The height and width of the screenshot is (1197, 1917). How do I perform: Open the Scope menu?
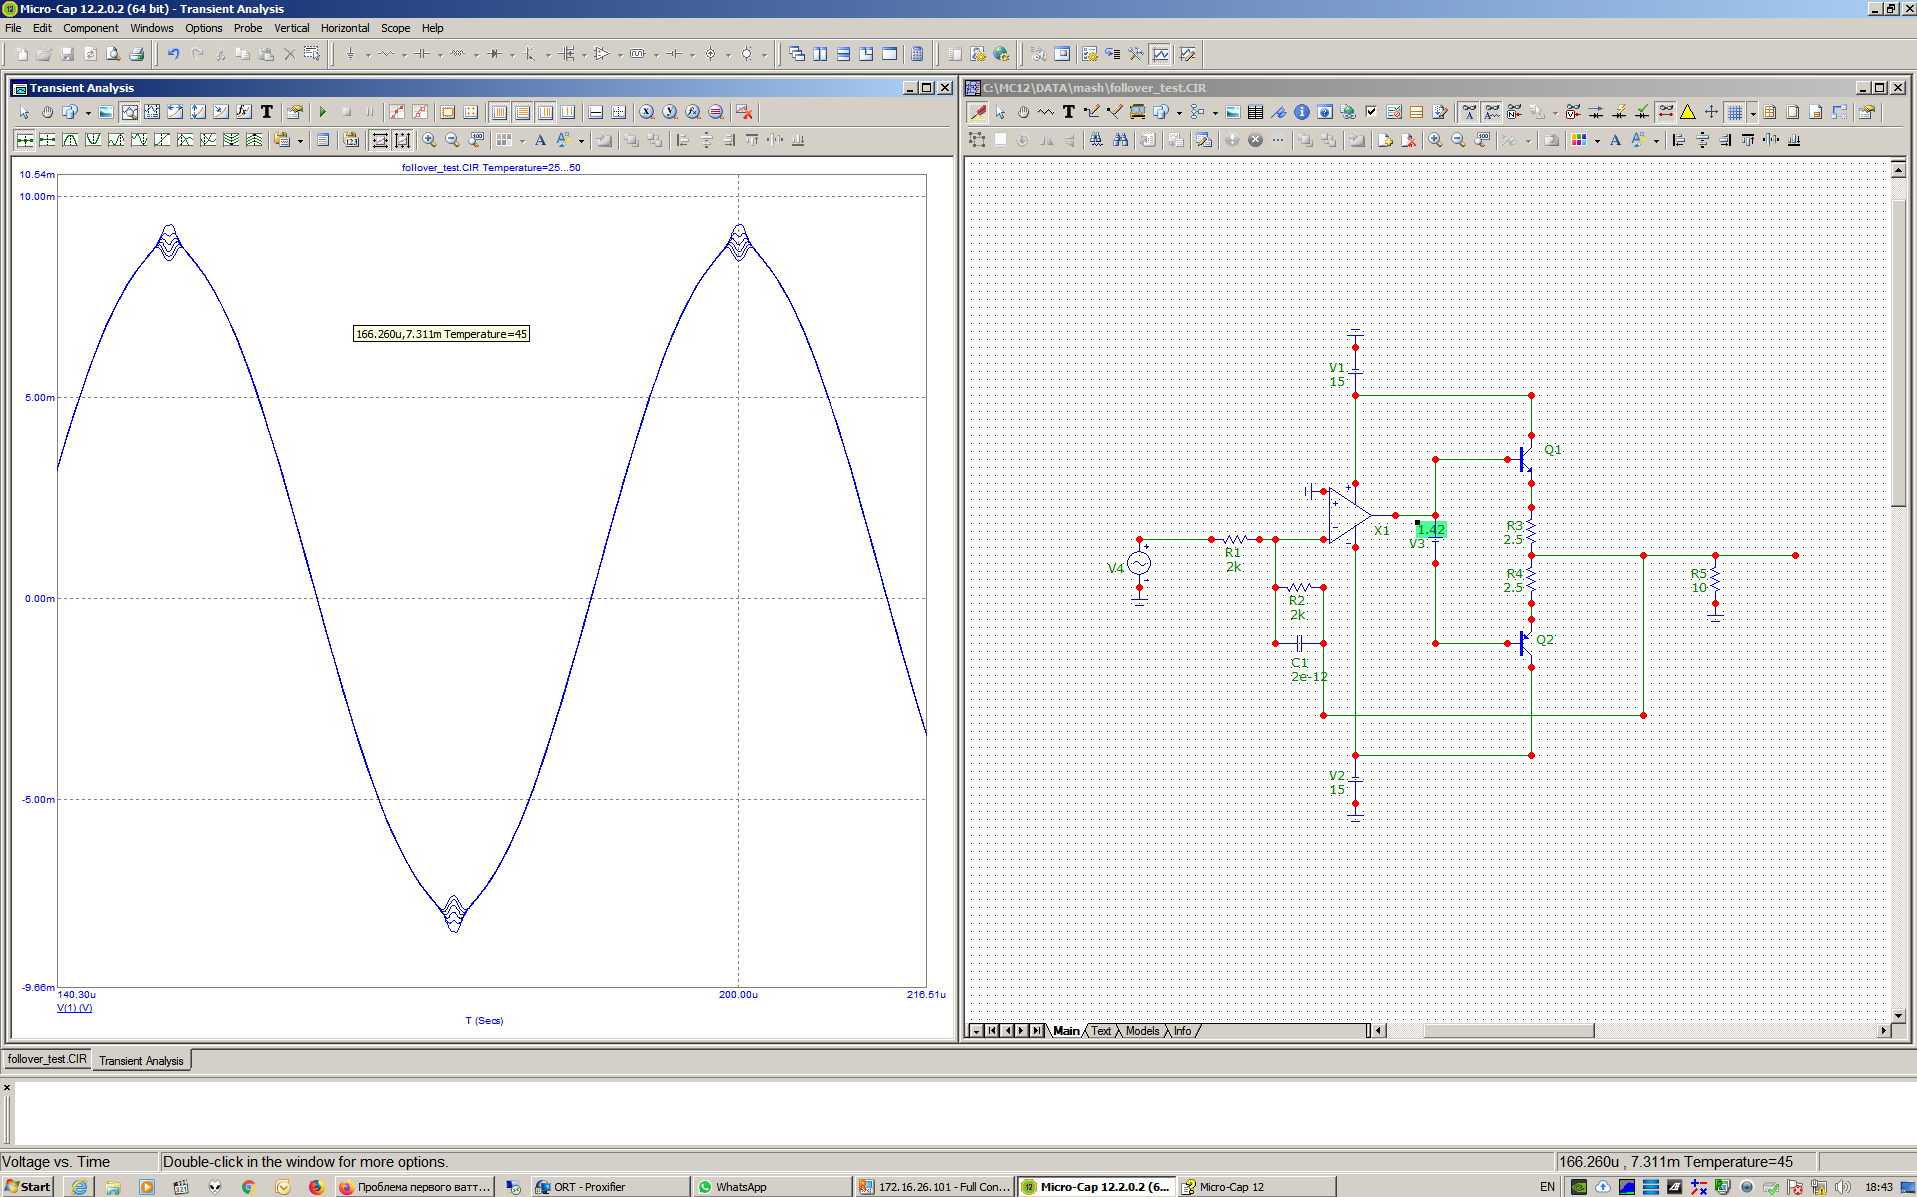click(x=396, y=28)
